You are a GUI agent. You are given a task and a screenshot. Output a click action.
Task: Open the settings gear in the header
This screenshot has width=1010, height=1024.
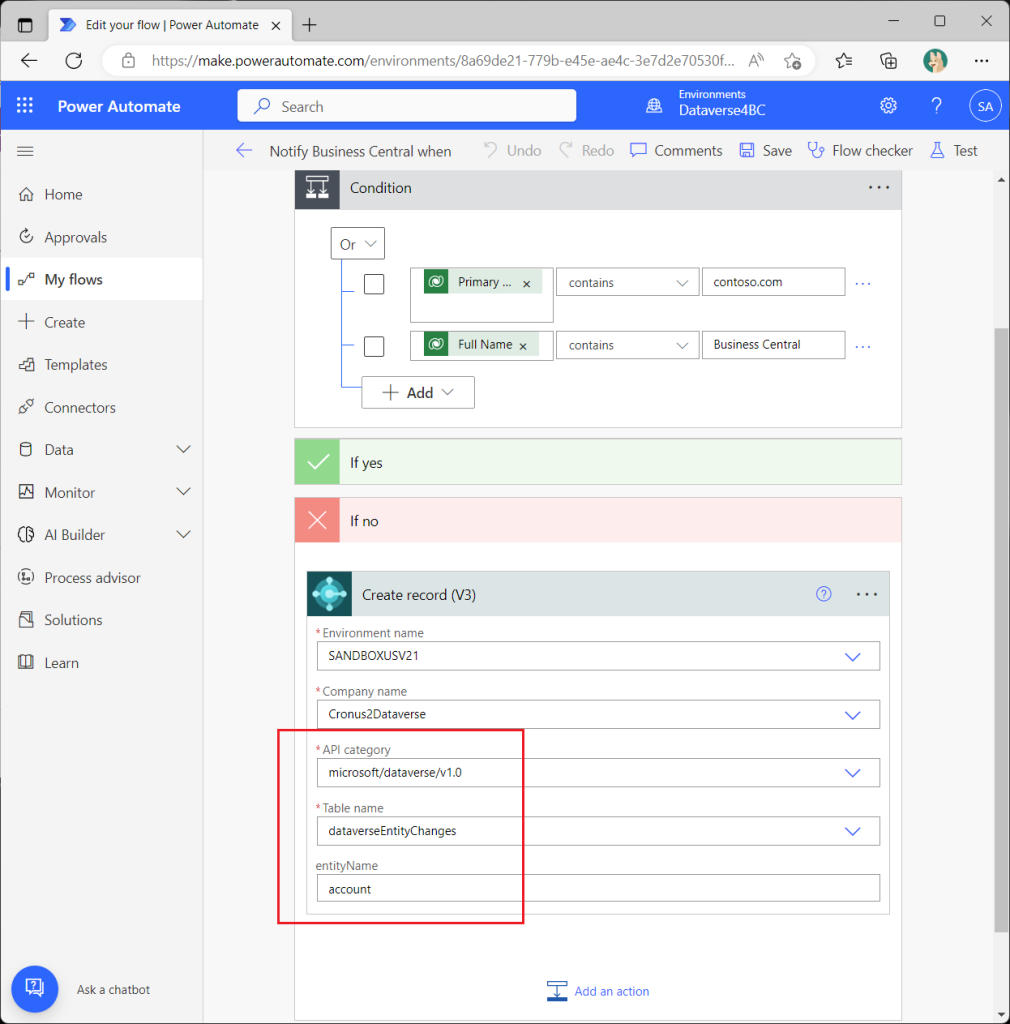(x=888, y=106)
